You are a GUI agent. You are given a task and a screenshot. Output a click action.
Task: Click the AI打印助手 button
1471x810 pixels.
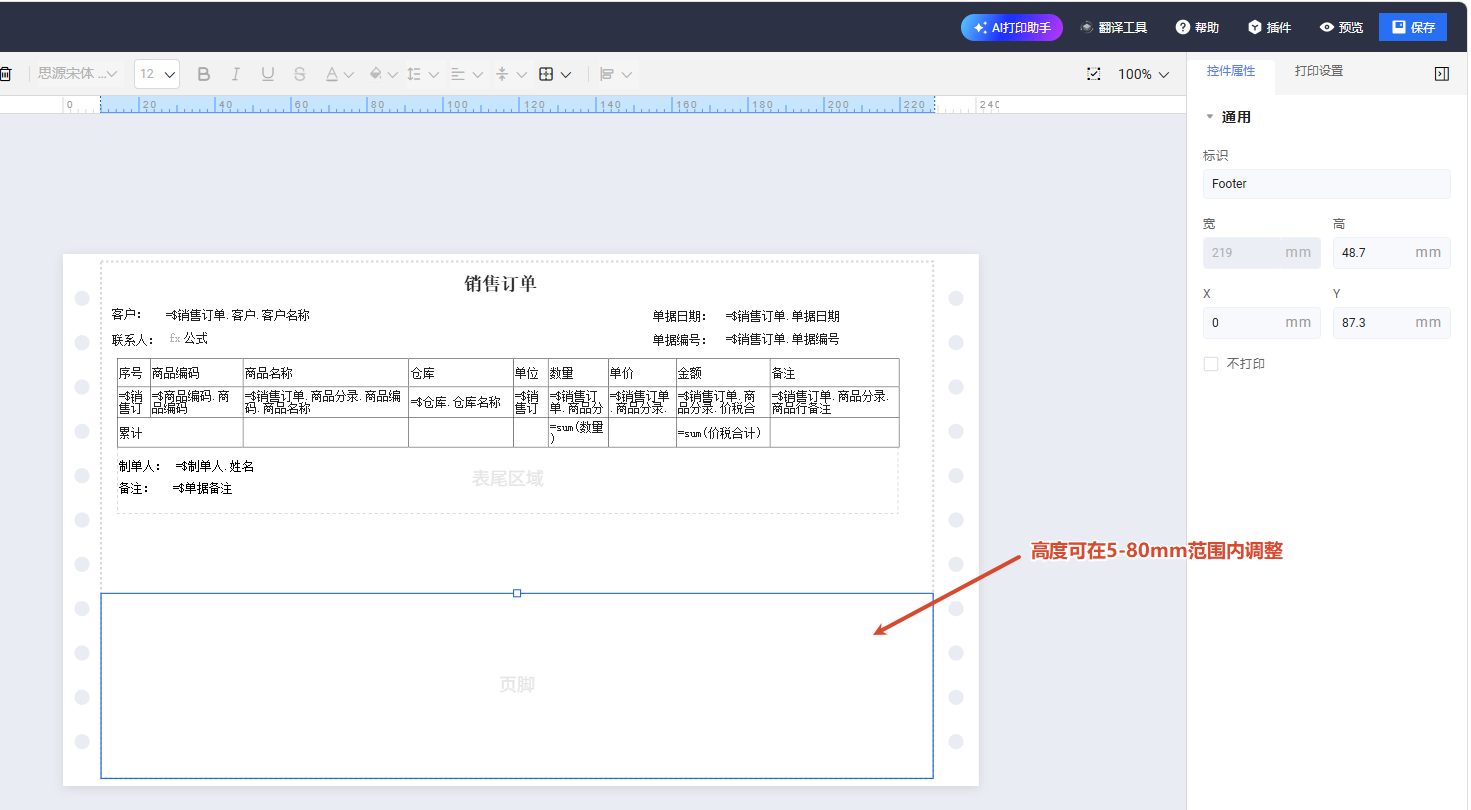tap(1012, 28)
